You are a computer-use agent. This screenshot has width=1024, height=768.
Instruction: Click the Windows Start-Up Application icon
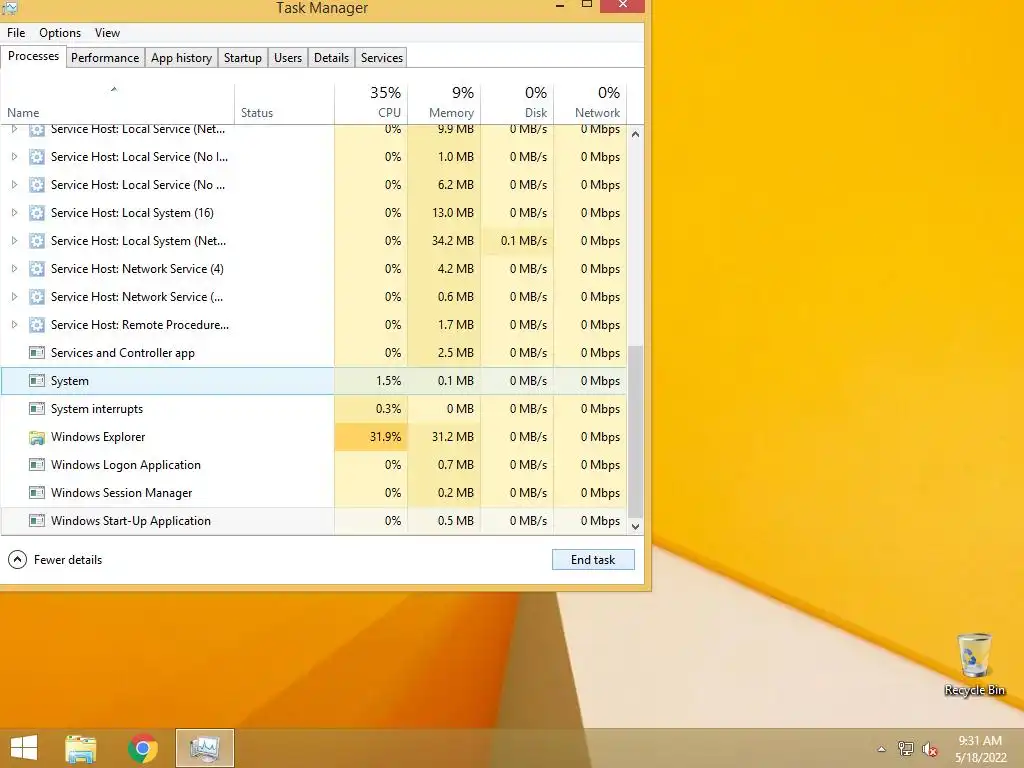click(x=37, y=521)
